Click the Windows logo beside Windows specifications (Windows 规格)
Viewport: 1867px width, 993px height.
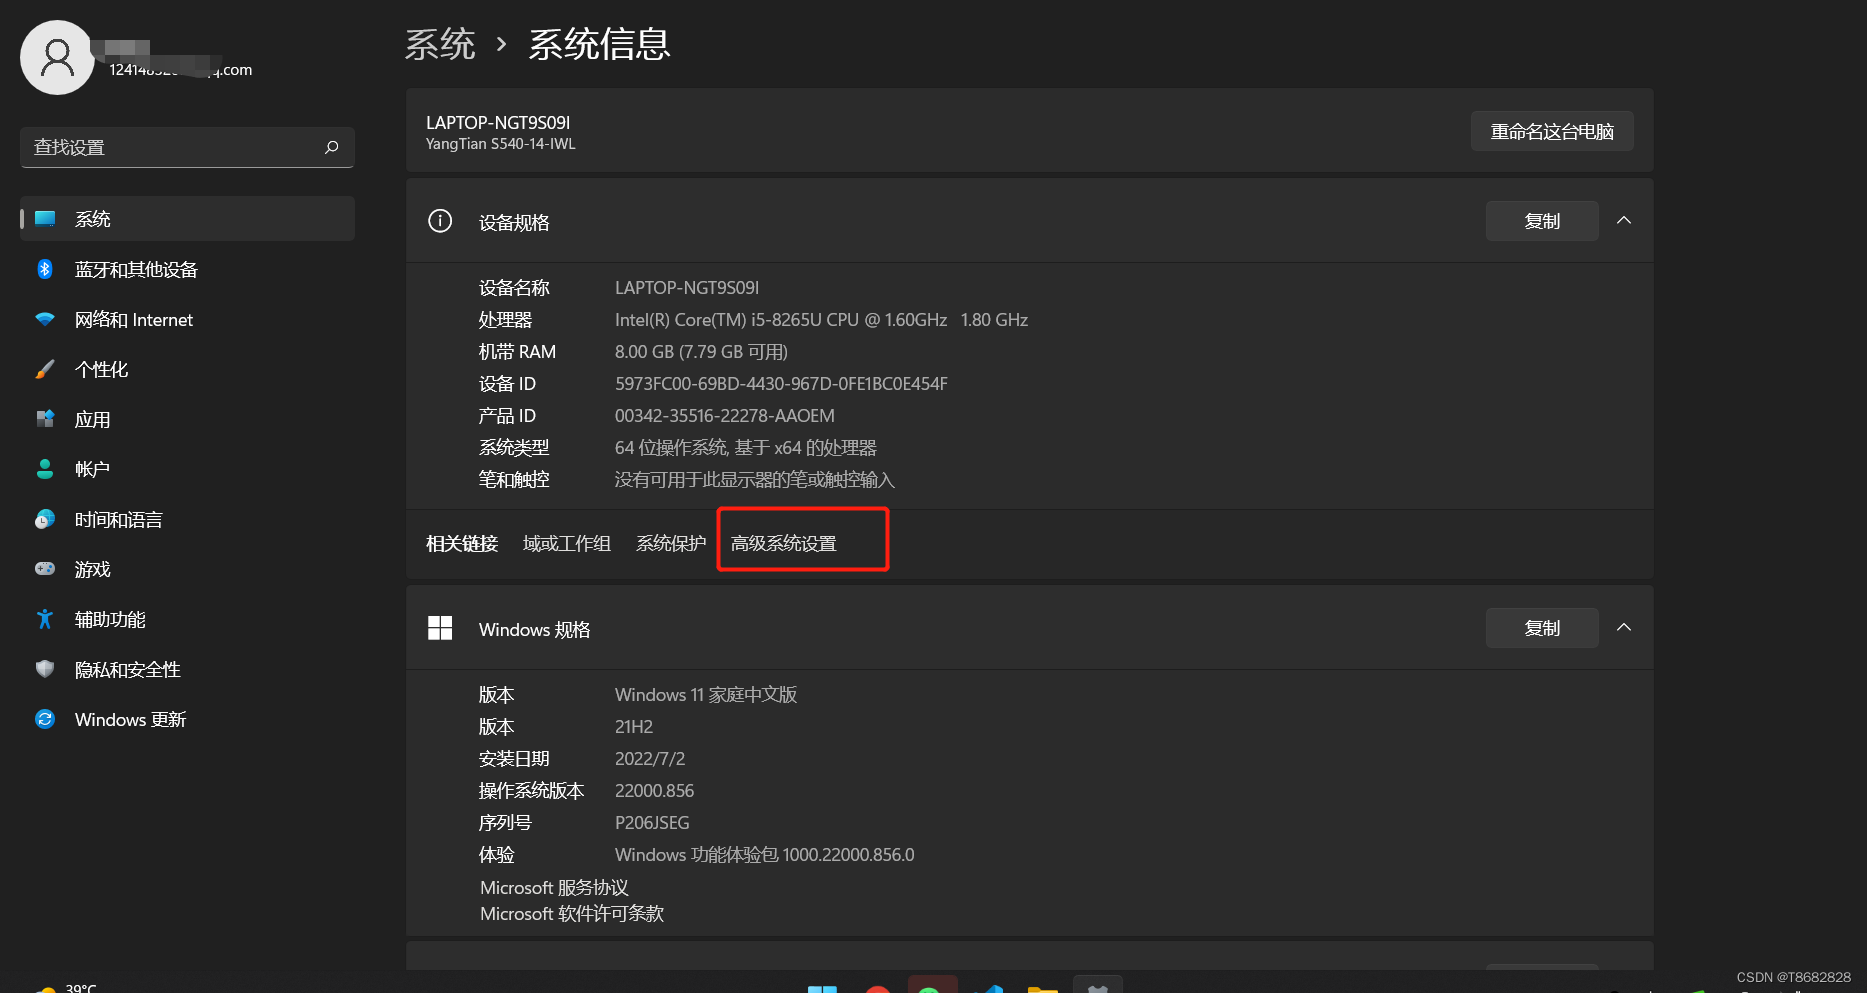point(440,628)
